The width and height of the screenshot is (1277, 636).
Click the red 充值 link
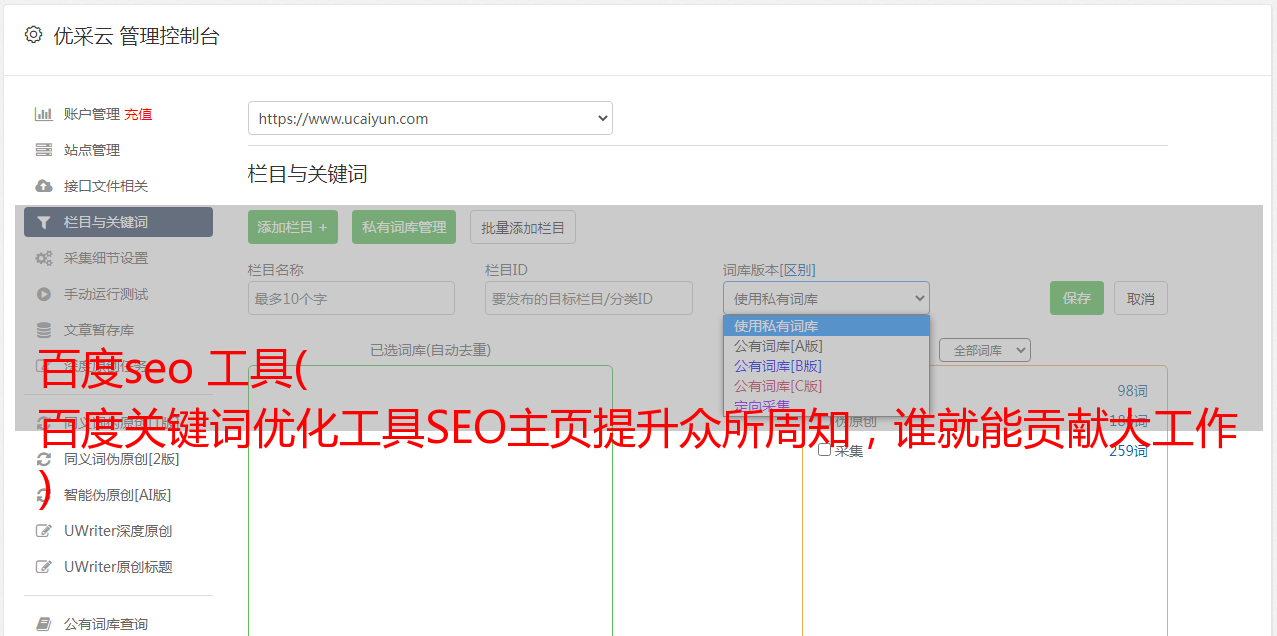[138, 114]
